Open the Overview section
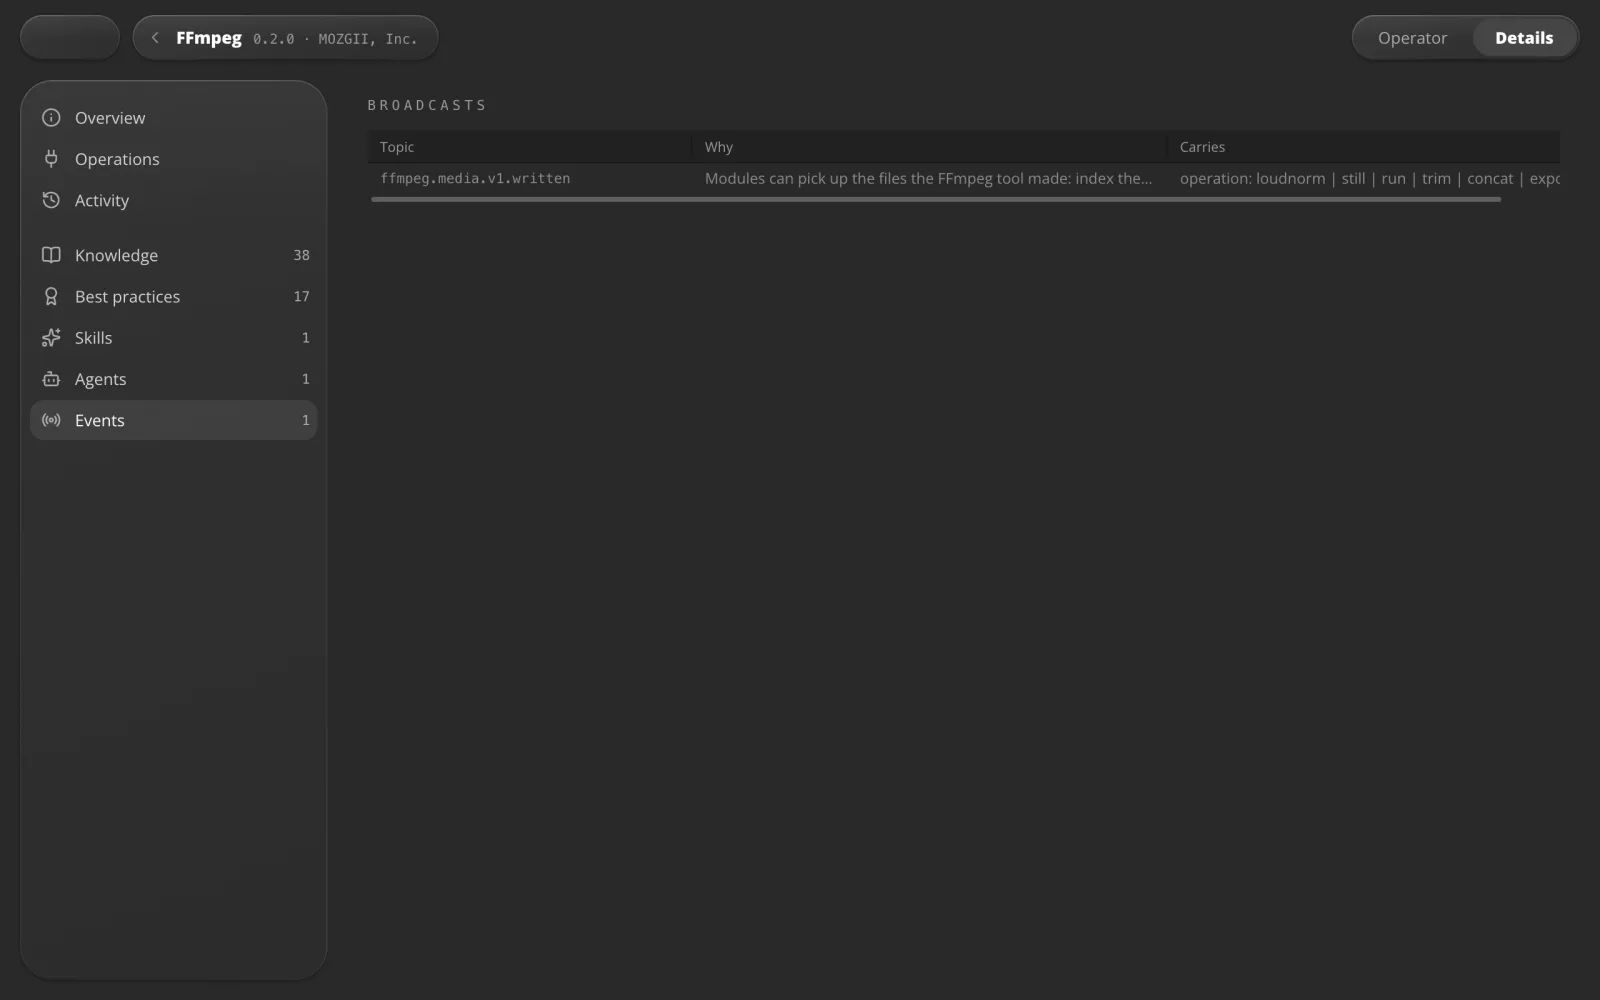Viewport: 1600px width, 1000px height. click(x=174, y=118)
